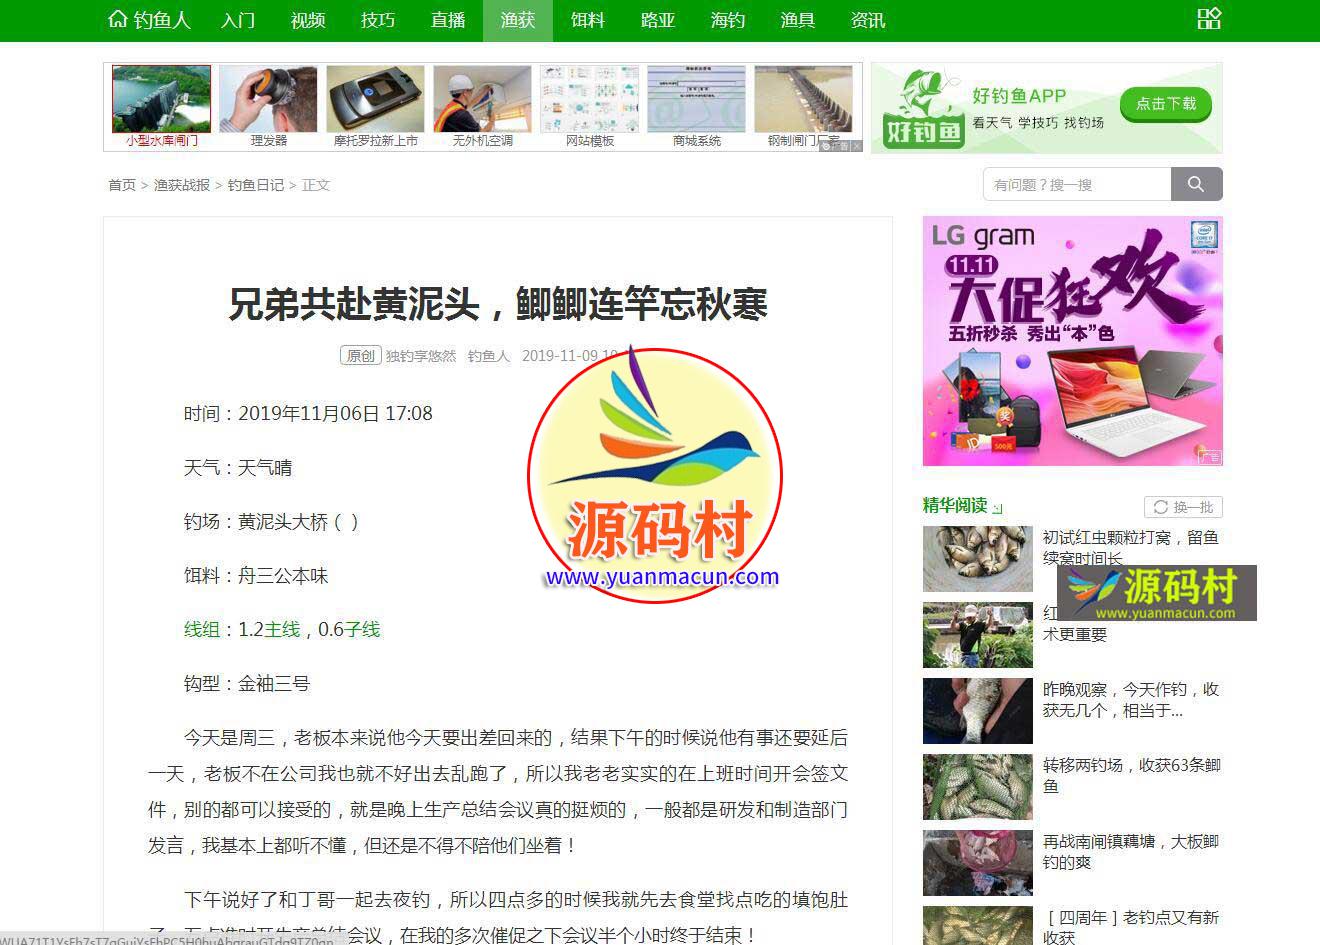Image resolution: width=1320 pixels, height=945 pixels.
Task: Type in the 有问题？搜一搜 search field
Action: (1077, 184)
